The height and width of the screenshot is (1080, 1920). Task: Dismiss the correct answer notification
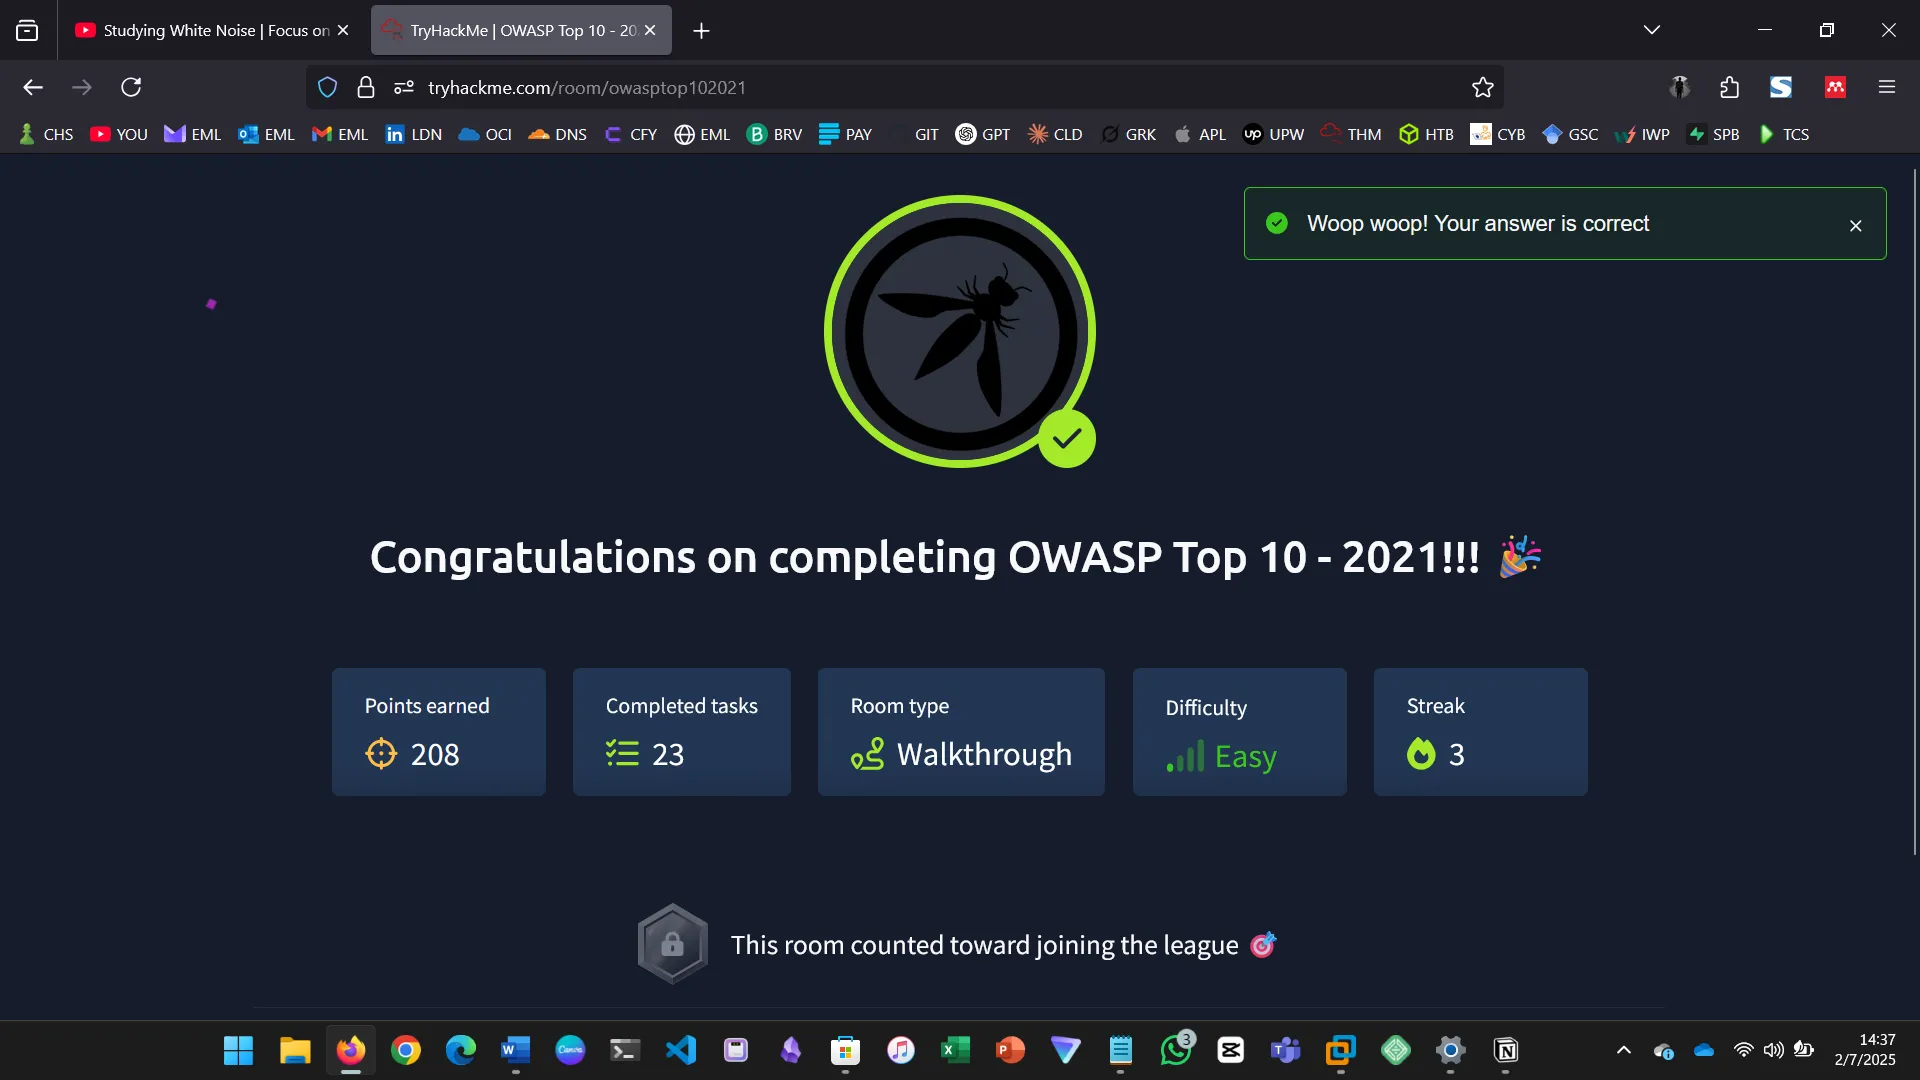(1855, 225)
